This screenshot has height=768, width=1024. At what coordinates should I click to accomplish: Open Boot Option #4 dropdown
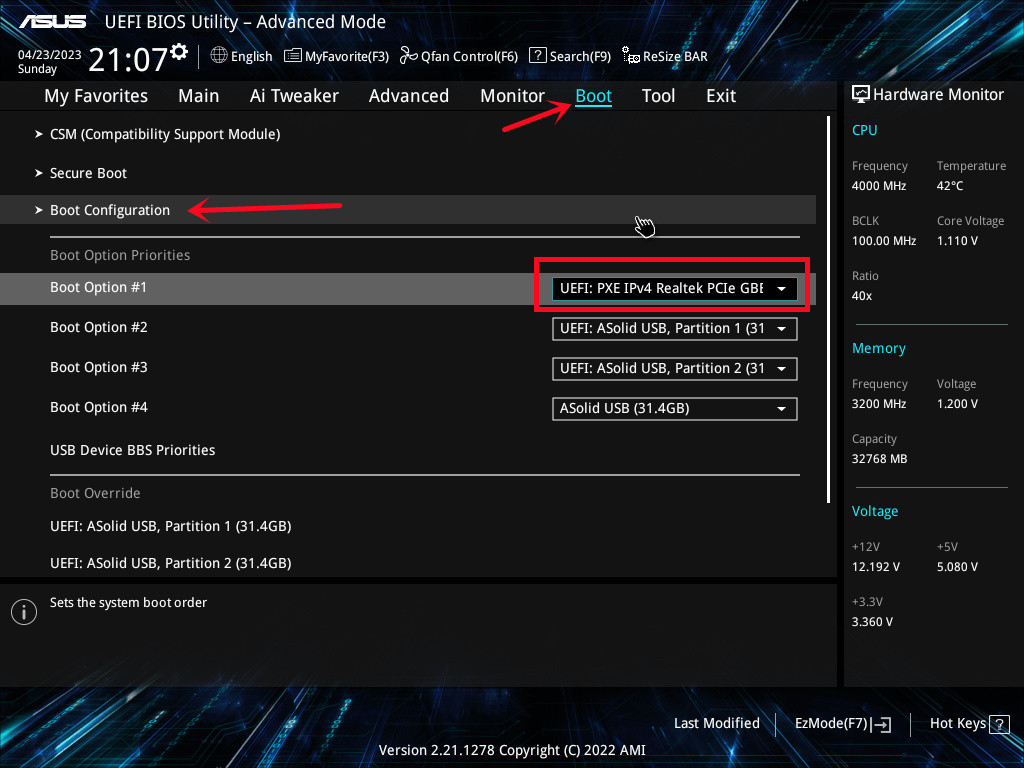click(x=675, y=409)
